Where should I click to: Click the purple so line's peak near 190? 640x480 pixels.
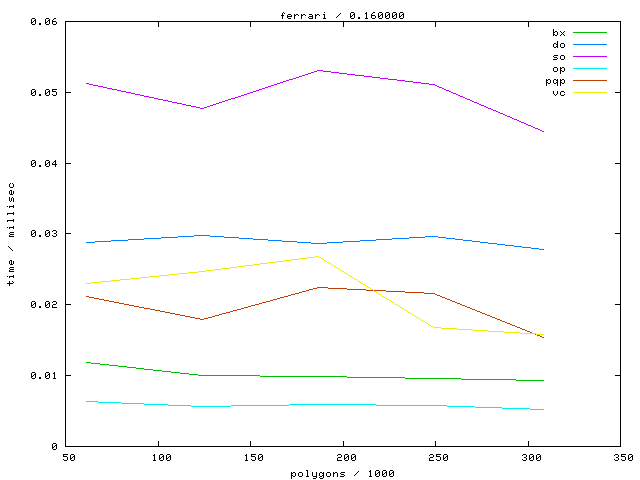tap(318, 70)
